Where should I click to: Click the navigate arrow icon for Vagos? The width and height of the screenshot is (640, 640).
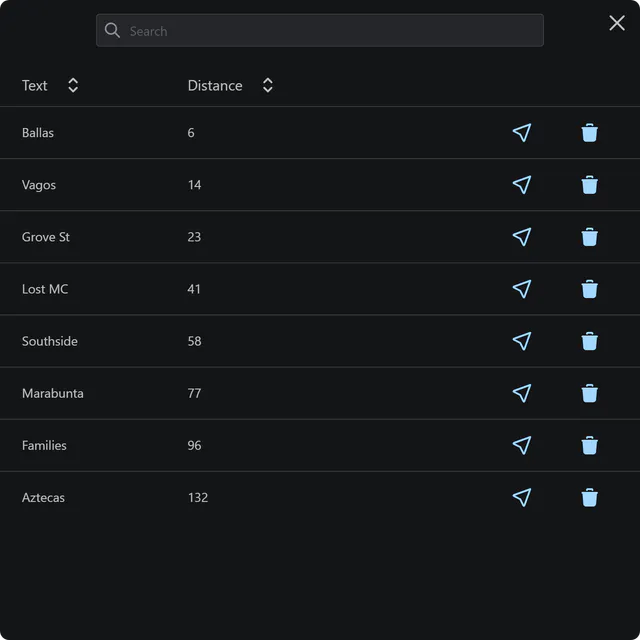(x=522, y=185)
